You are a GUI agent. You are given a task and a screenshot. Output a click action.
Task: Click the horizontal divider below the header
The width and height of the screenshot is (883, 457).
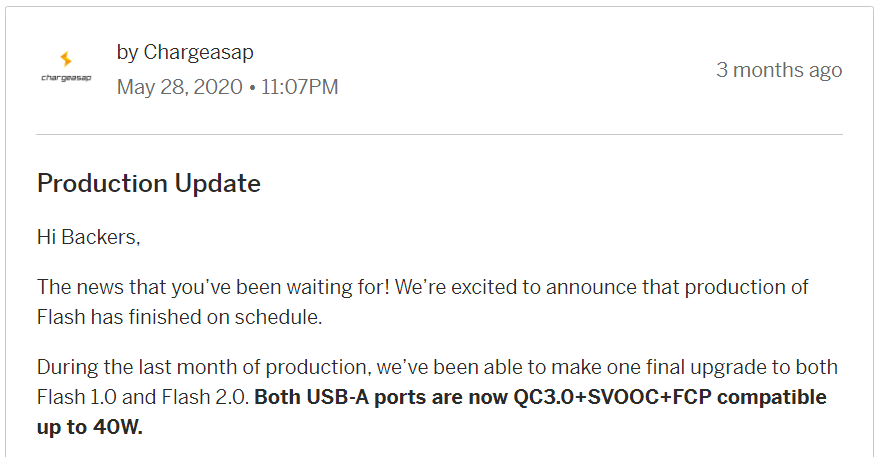[439, 135]
